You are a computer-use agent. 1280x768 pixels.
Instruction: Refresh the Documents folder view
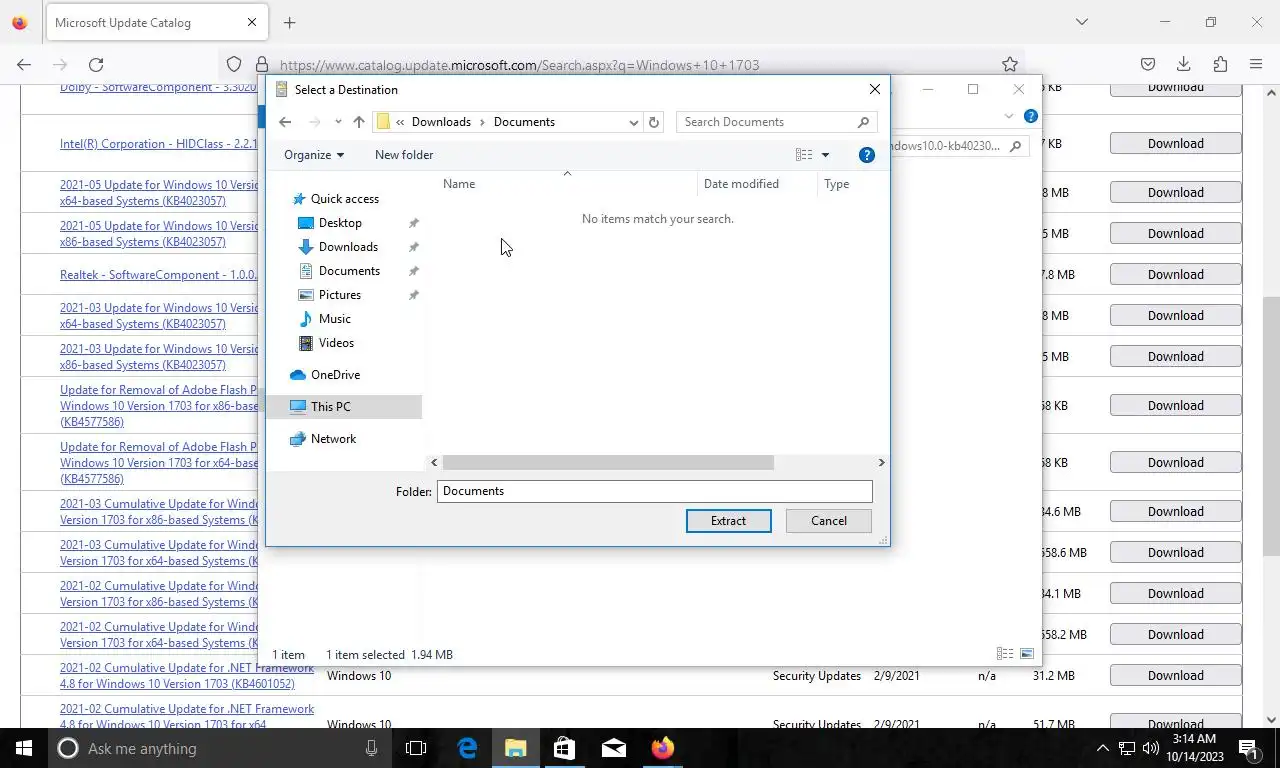point(654,122)
